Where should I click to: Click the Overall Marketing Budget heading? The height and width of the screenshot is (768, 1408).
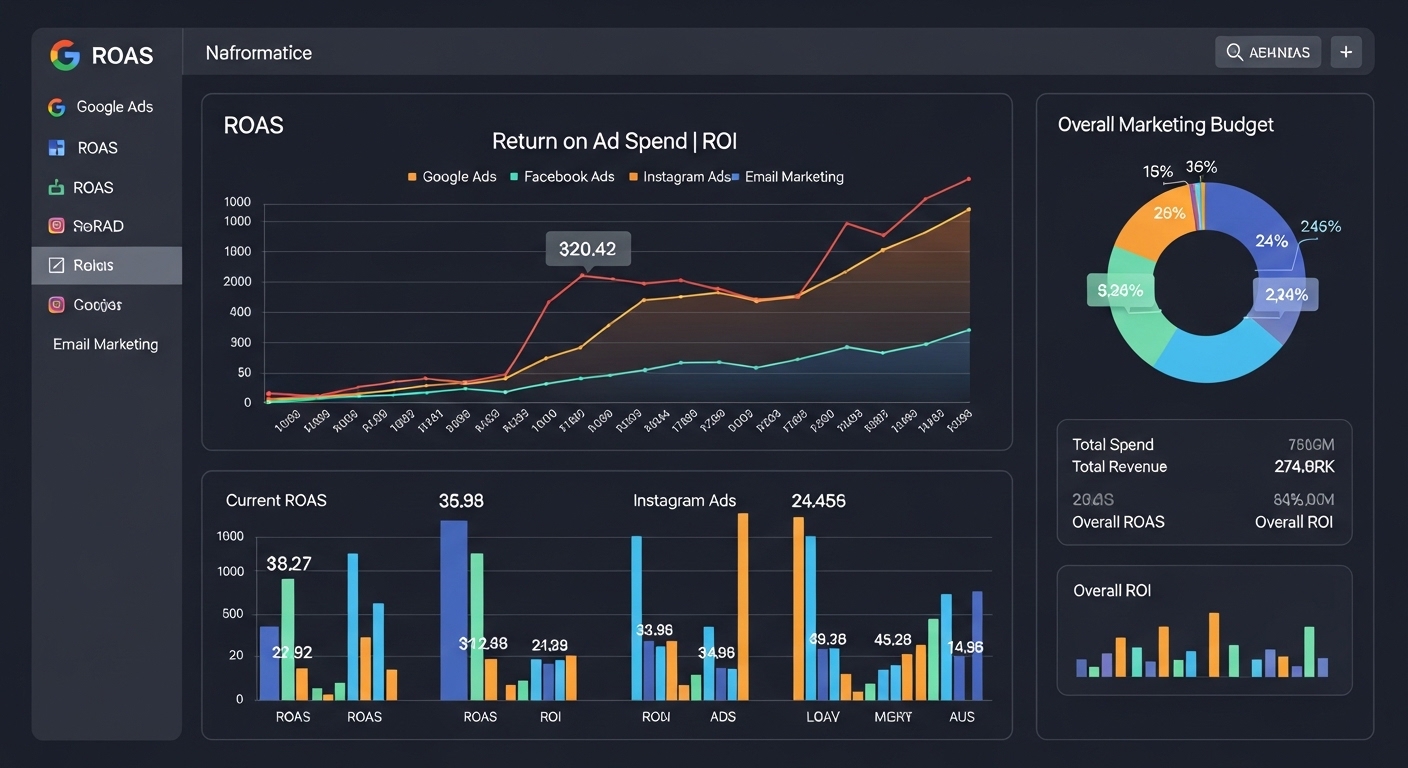[x=1166, y=125]
